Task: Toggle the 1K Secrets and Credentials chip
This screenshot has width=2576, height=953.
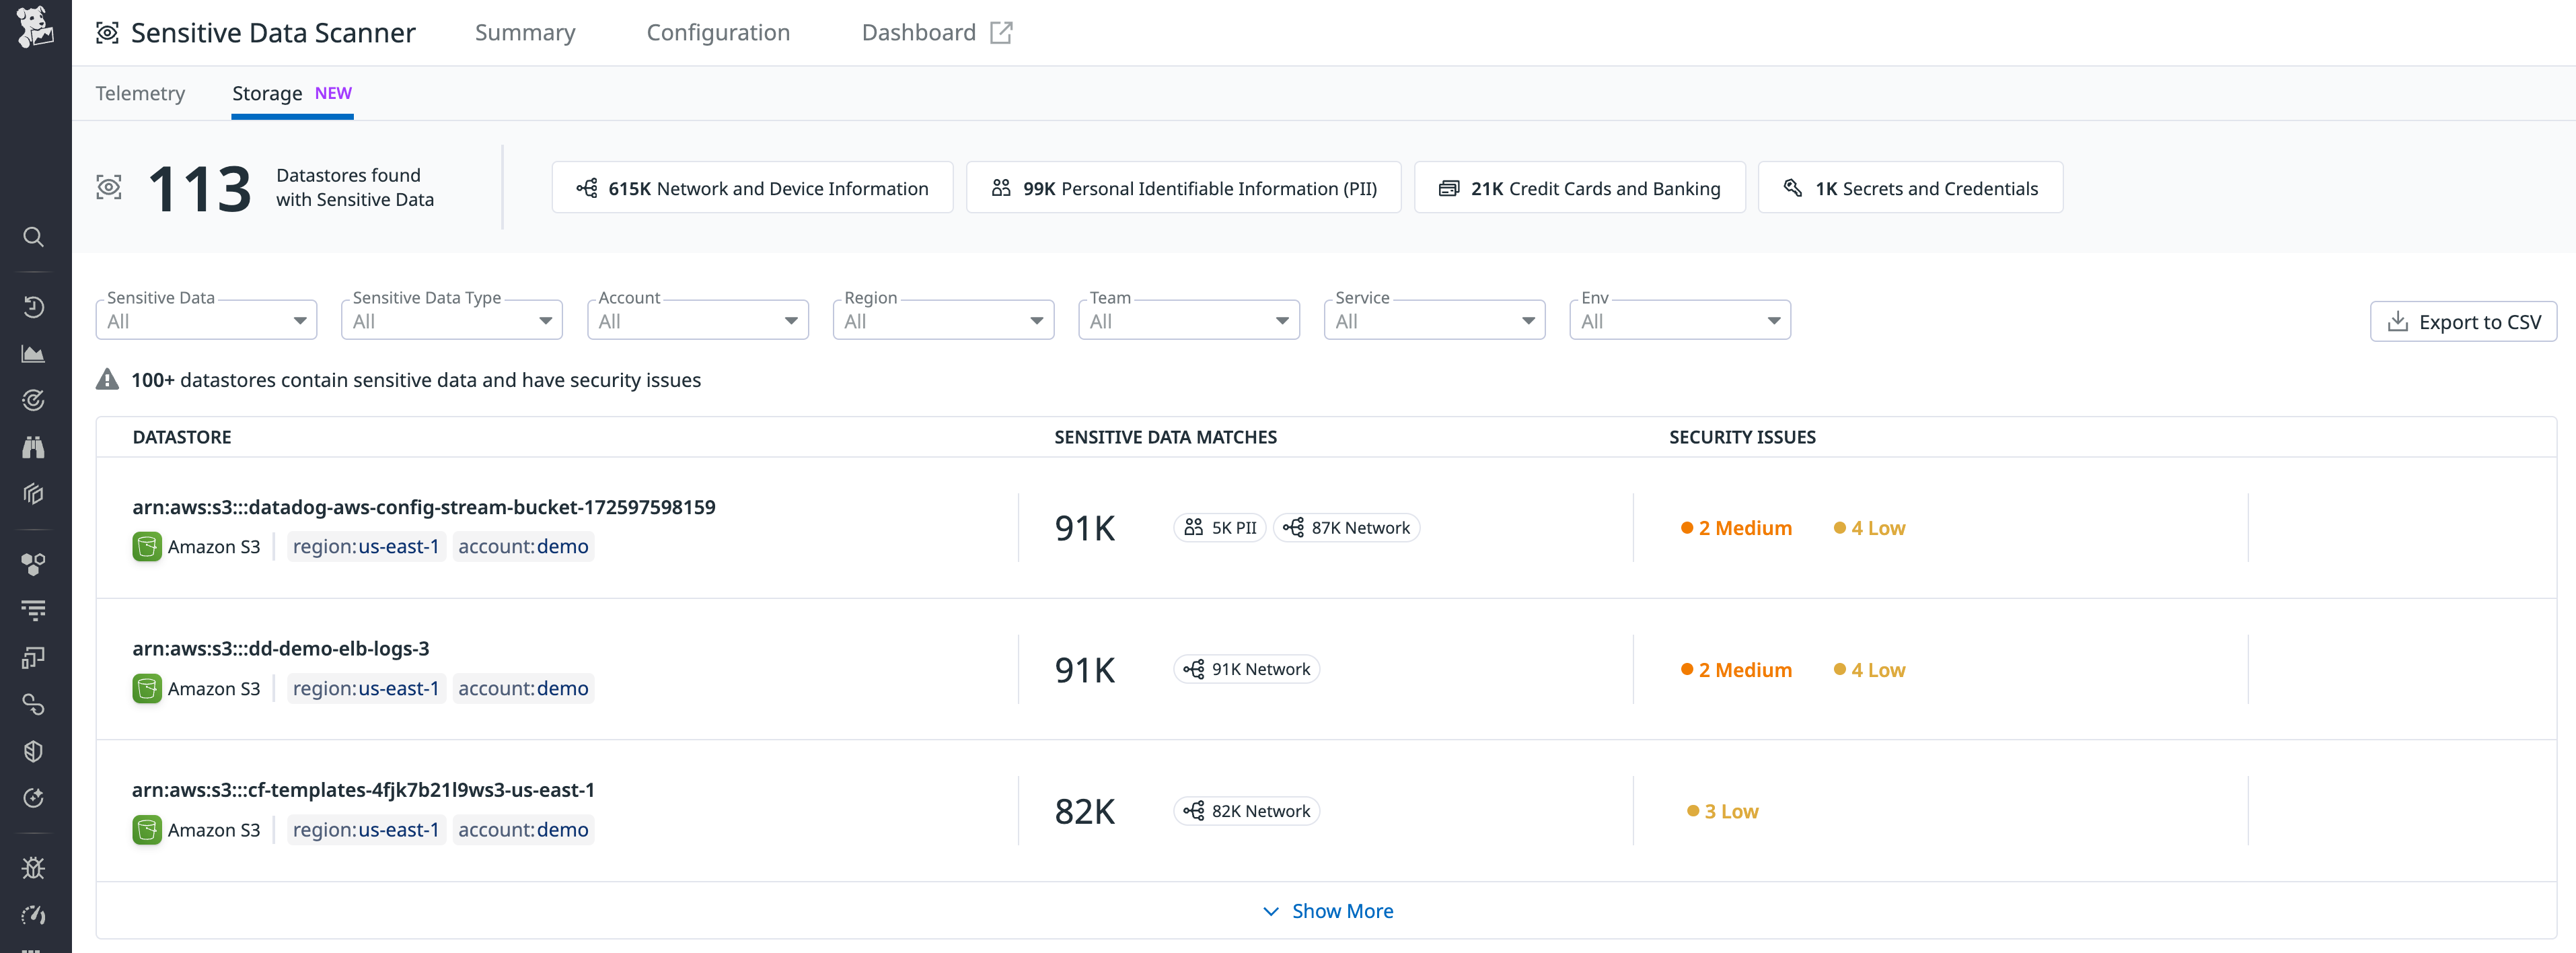Action: coord(1910,187)
